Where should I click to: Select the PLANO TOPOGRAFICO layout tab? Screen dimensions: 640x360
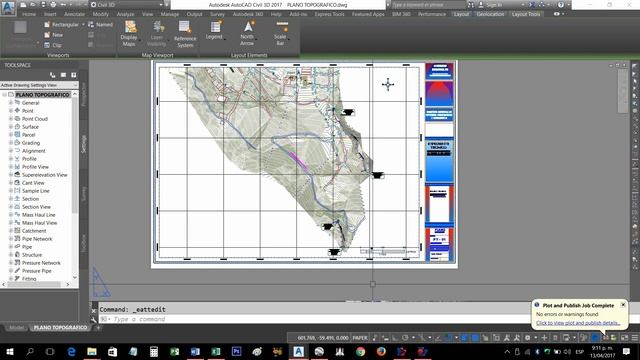point(60,328)
